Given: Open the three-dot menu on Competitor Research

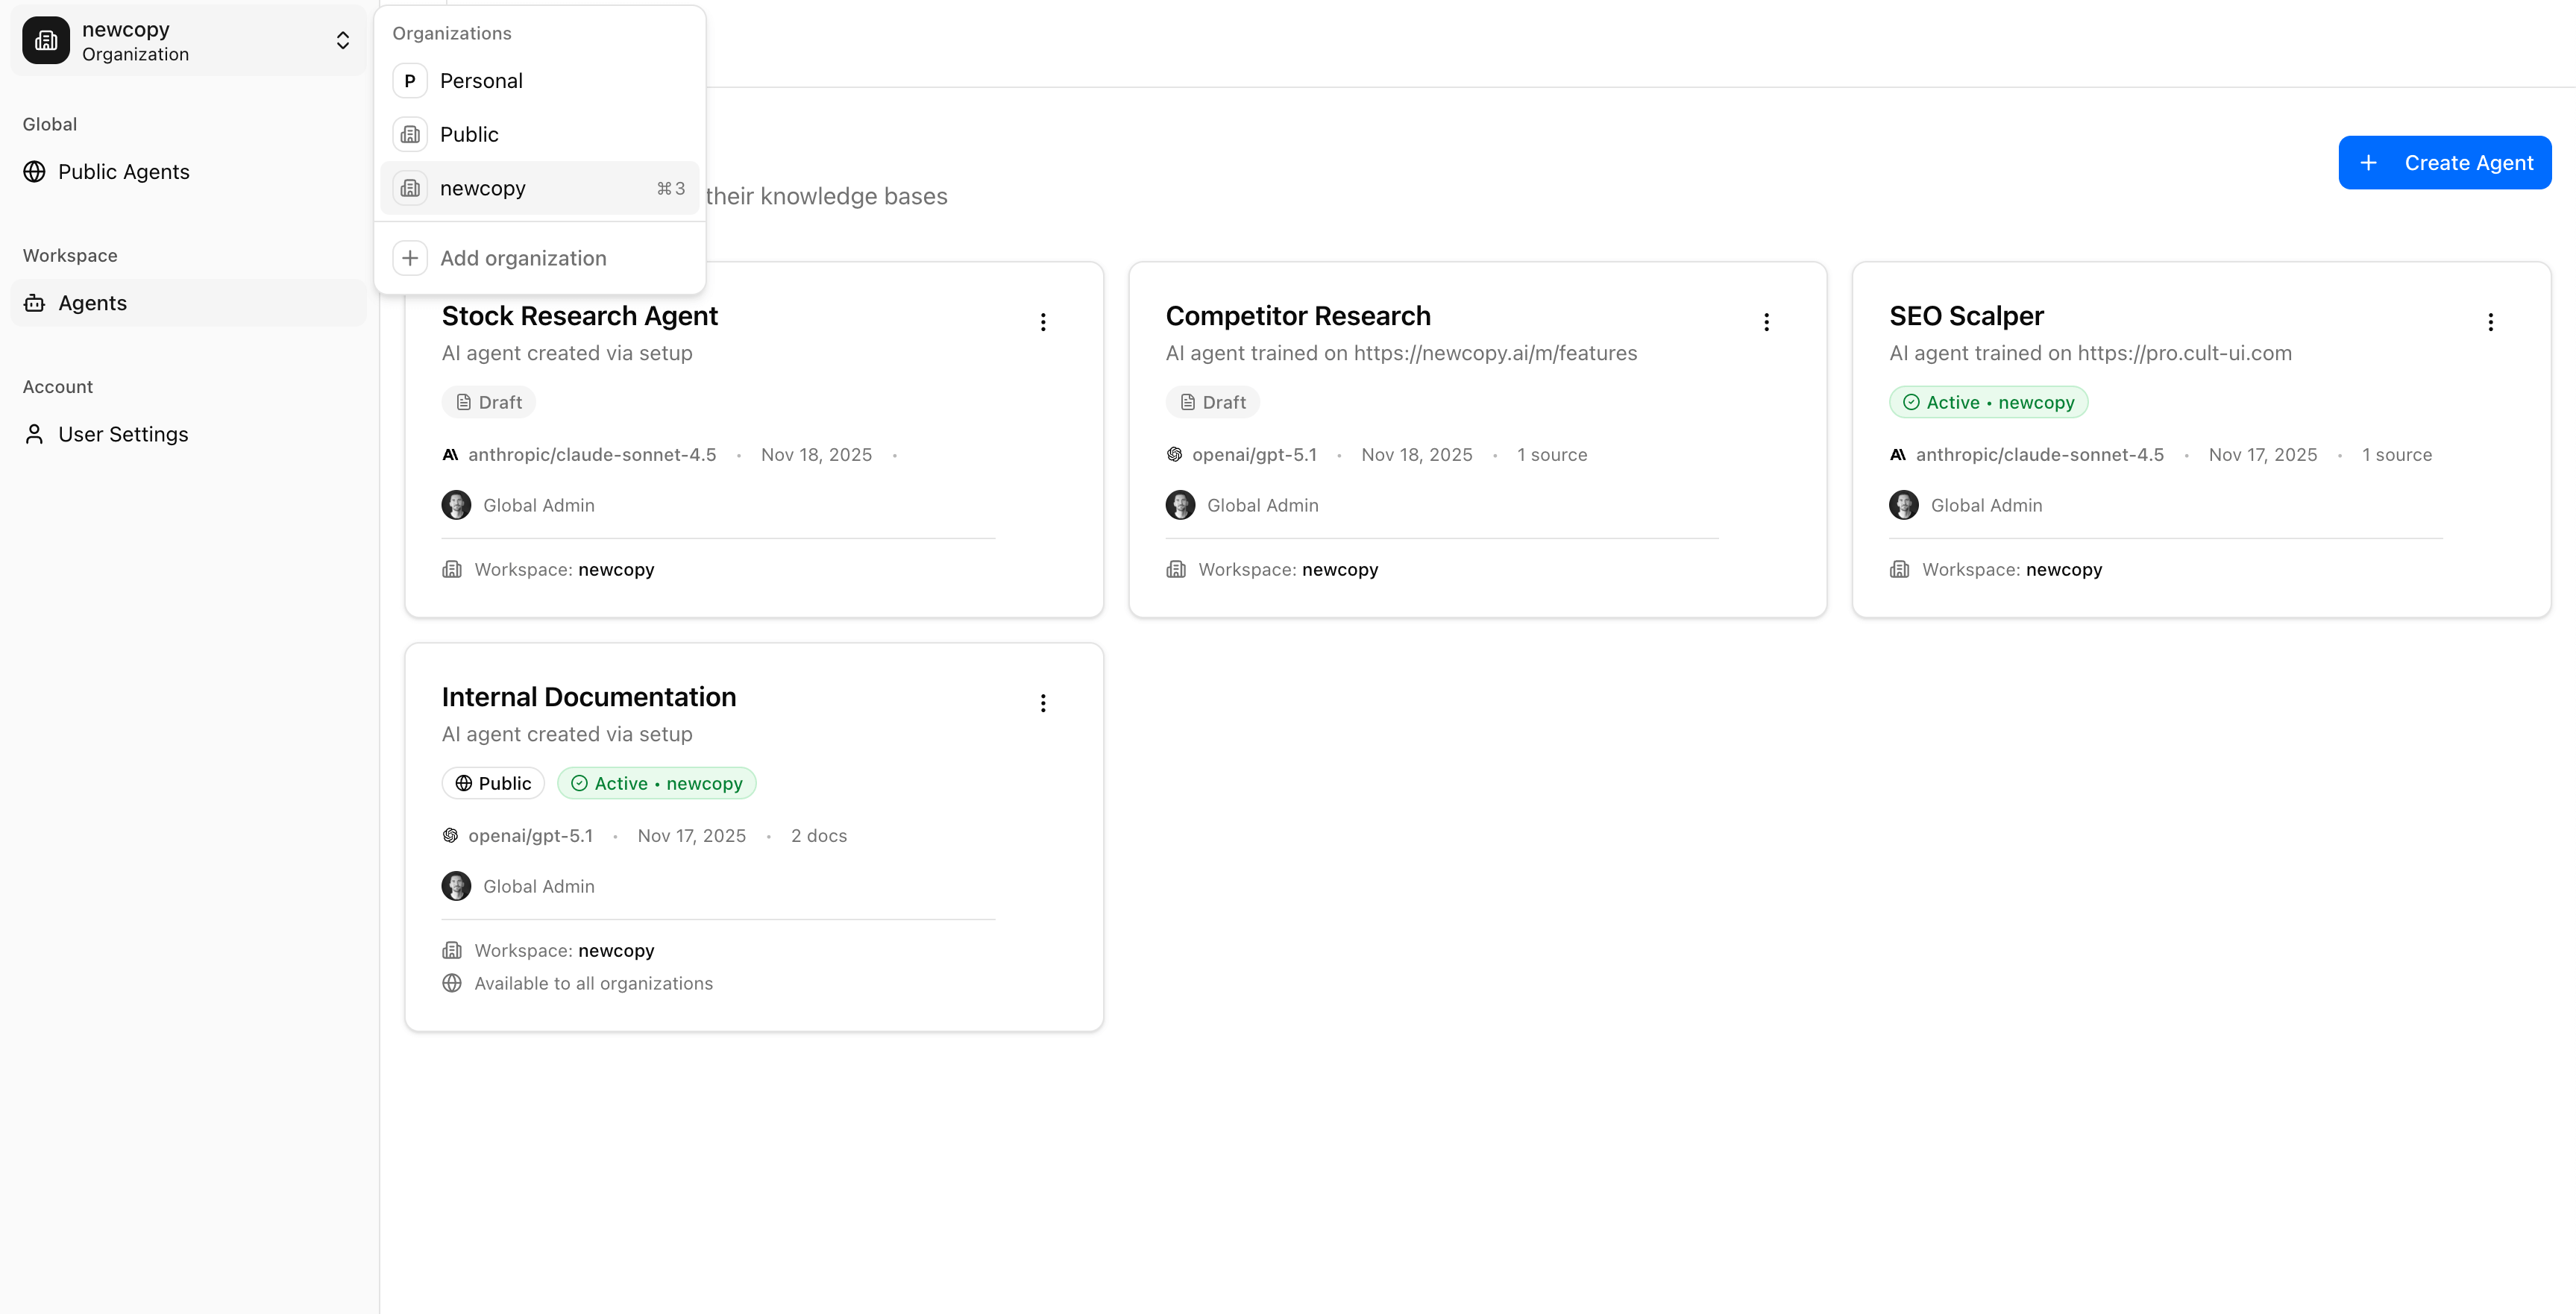Looking at the screenshot, I should [1766, 321].
